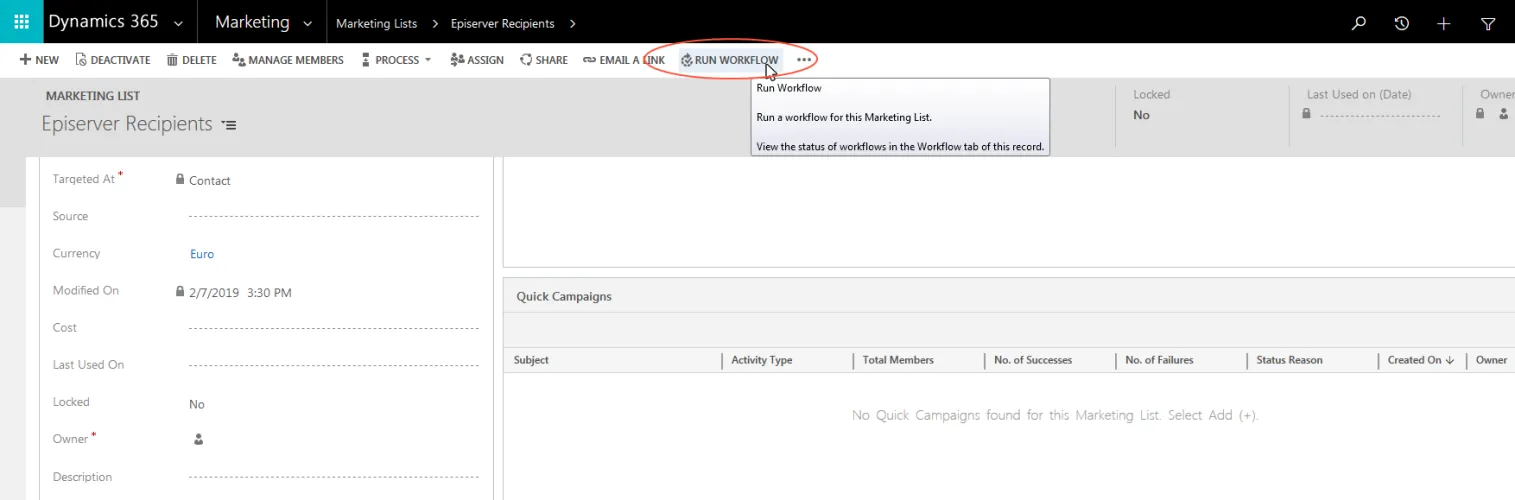Delete the marketing list

click(x=191, y=60)
